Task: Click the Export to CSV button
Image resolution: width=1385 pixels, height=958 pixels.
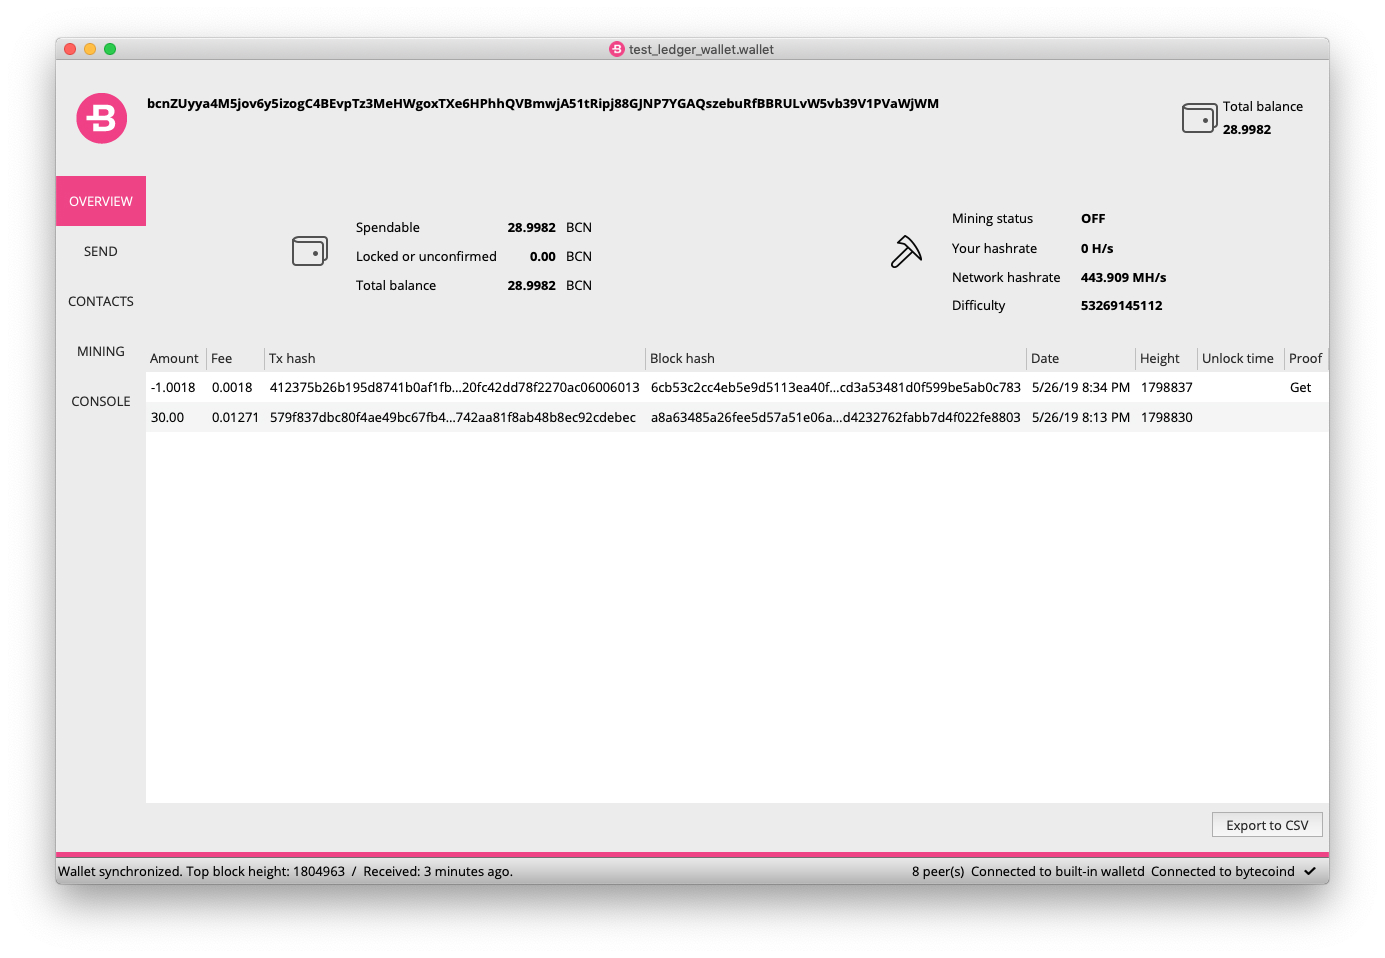Action: coord(1267,825)
